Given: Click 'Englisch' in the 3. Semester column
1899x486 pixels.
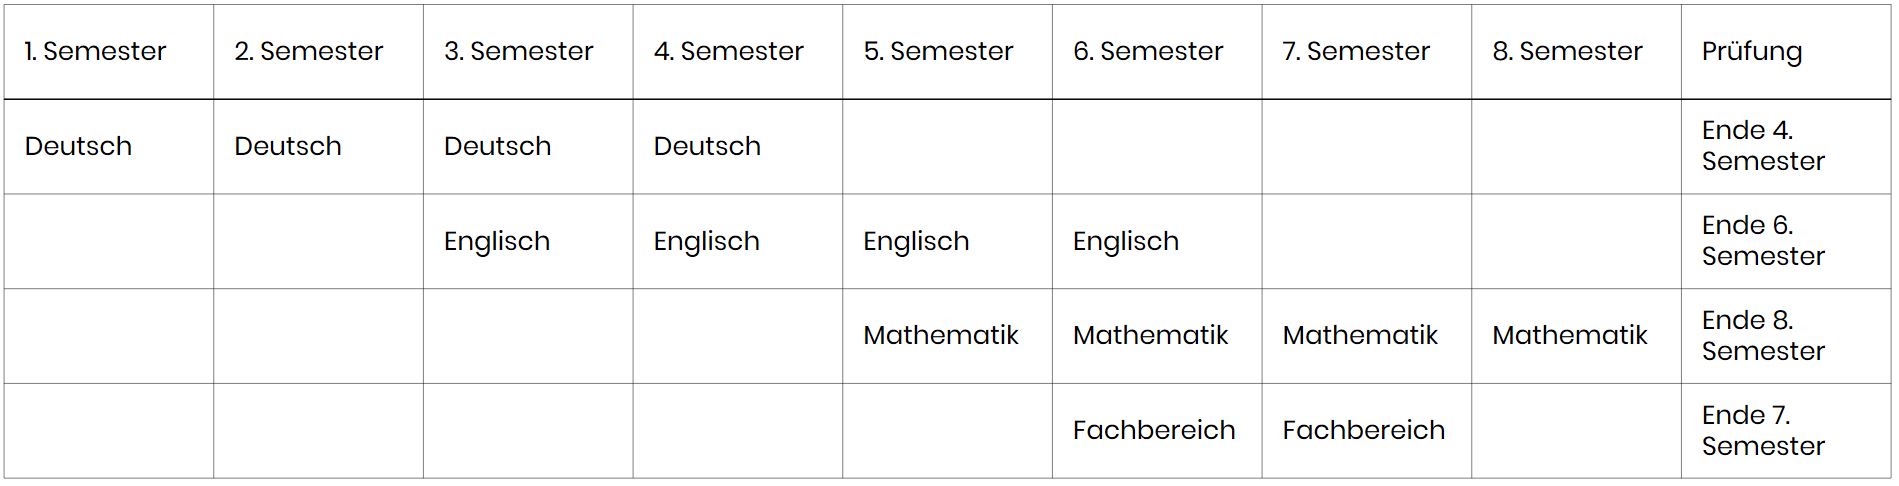Looking at the screenshot, I should [497, 241].
